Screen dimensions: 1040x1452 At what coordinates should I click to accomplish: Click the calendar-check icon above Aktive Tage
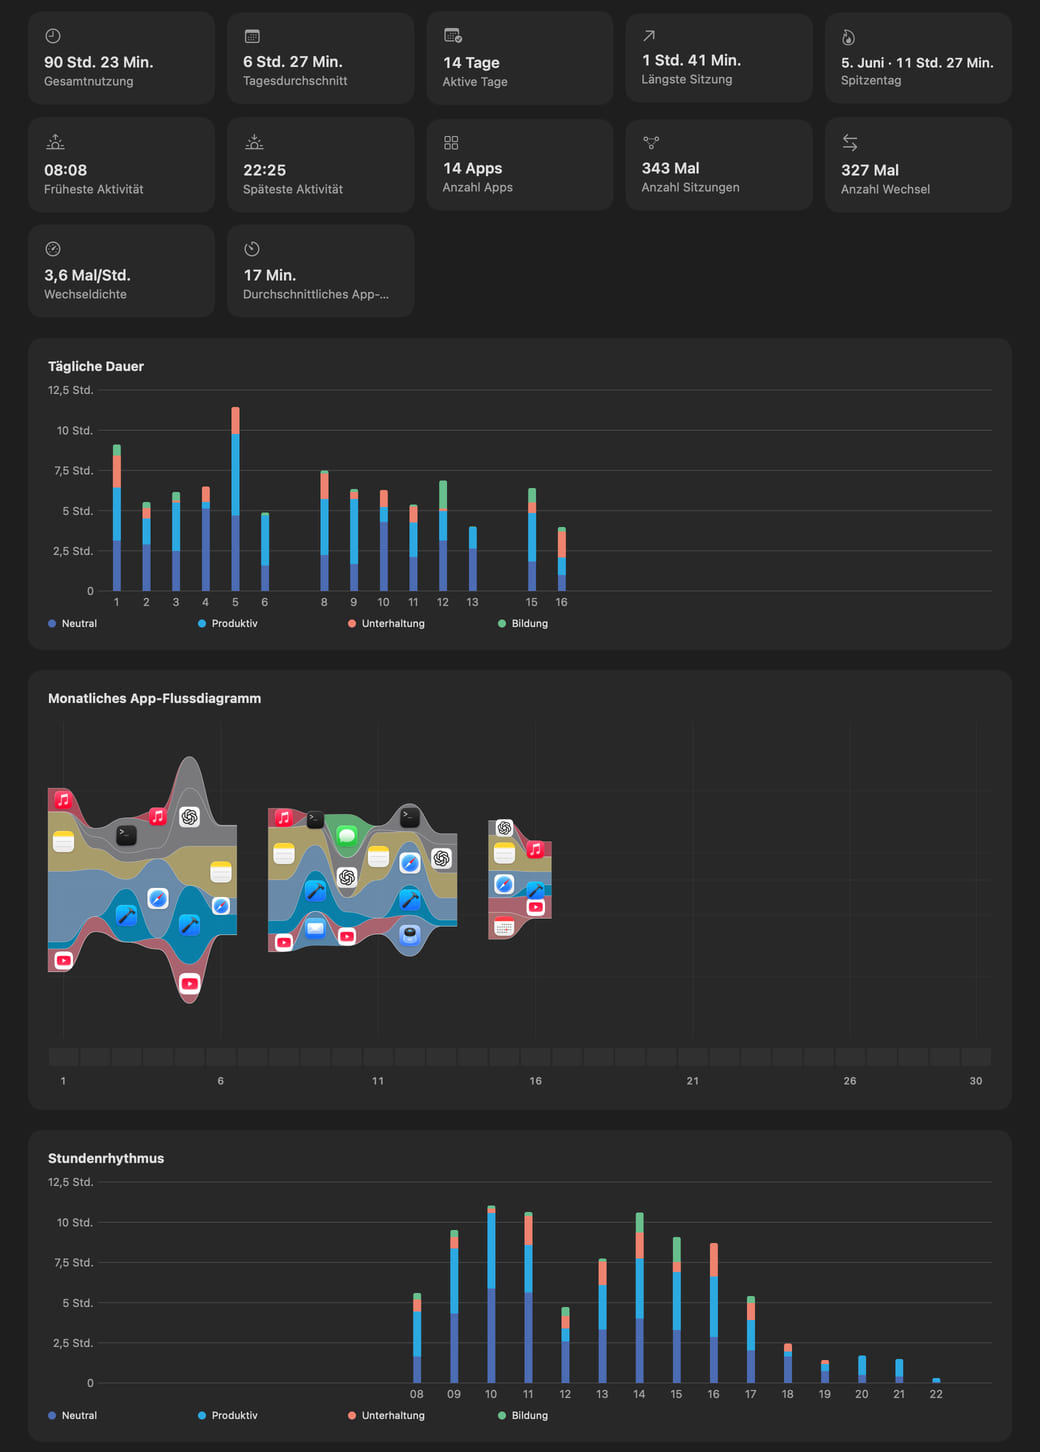(452, 36)
